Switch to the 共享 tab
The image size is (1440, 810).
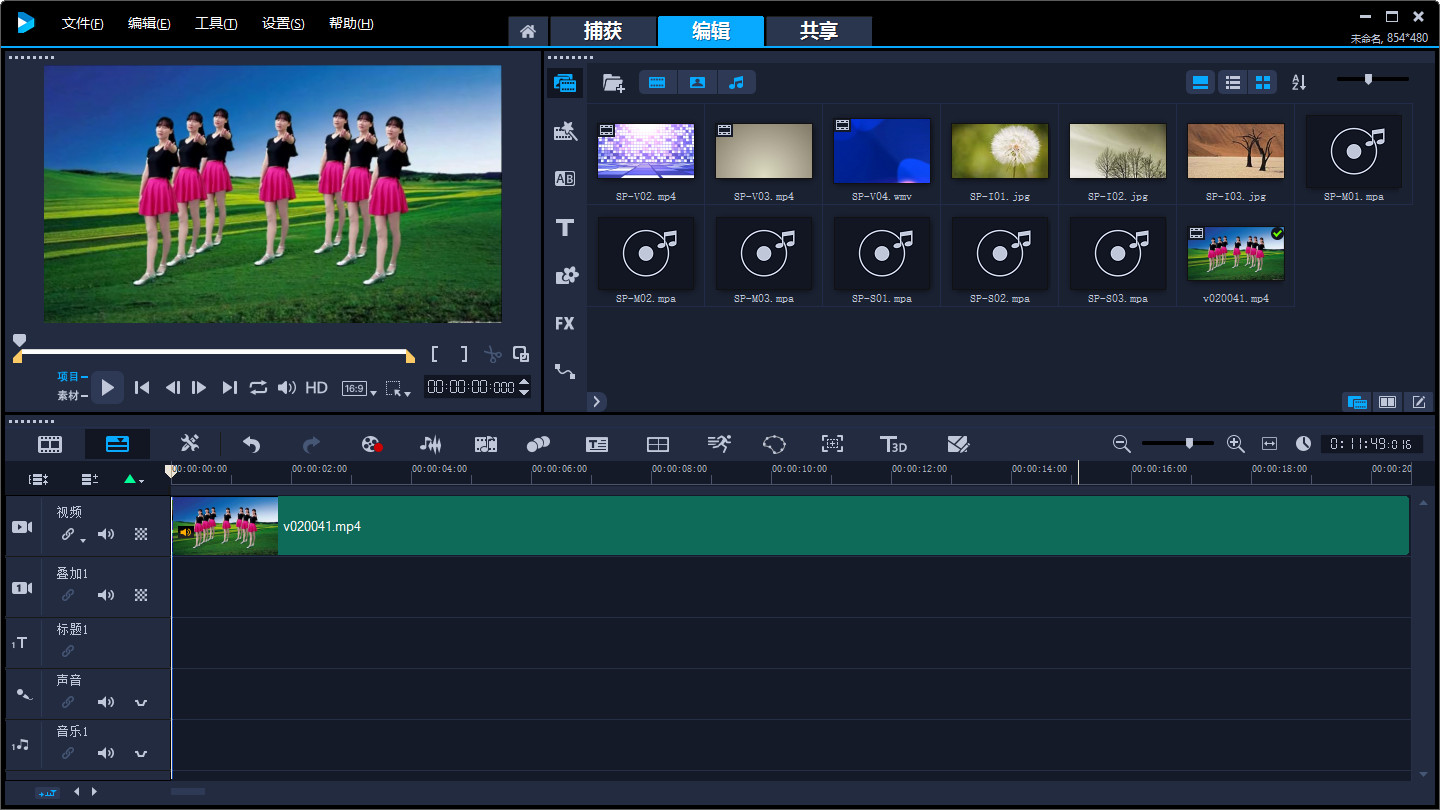click(818, 31)
